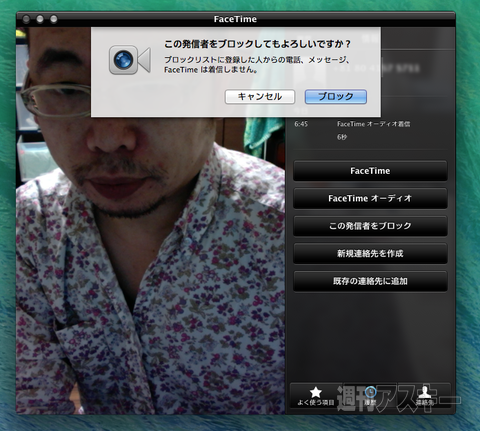Open the 連絡先 contacts person tab
The width and height of the screenshot is (480, 431).
click(425, 396)
